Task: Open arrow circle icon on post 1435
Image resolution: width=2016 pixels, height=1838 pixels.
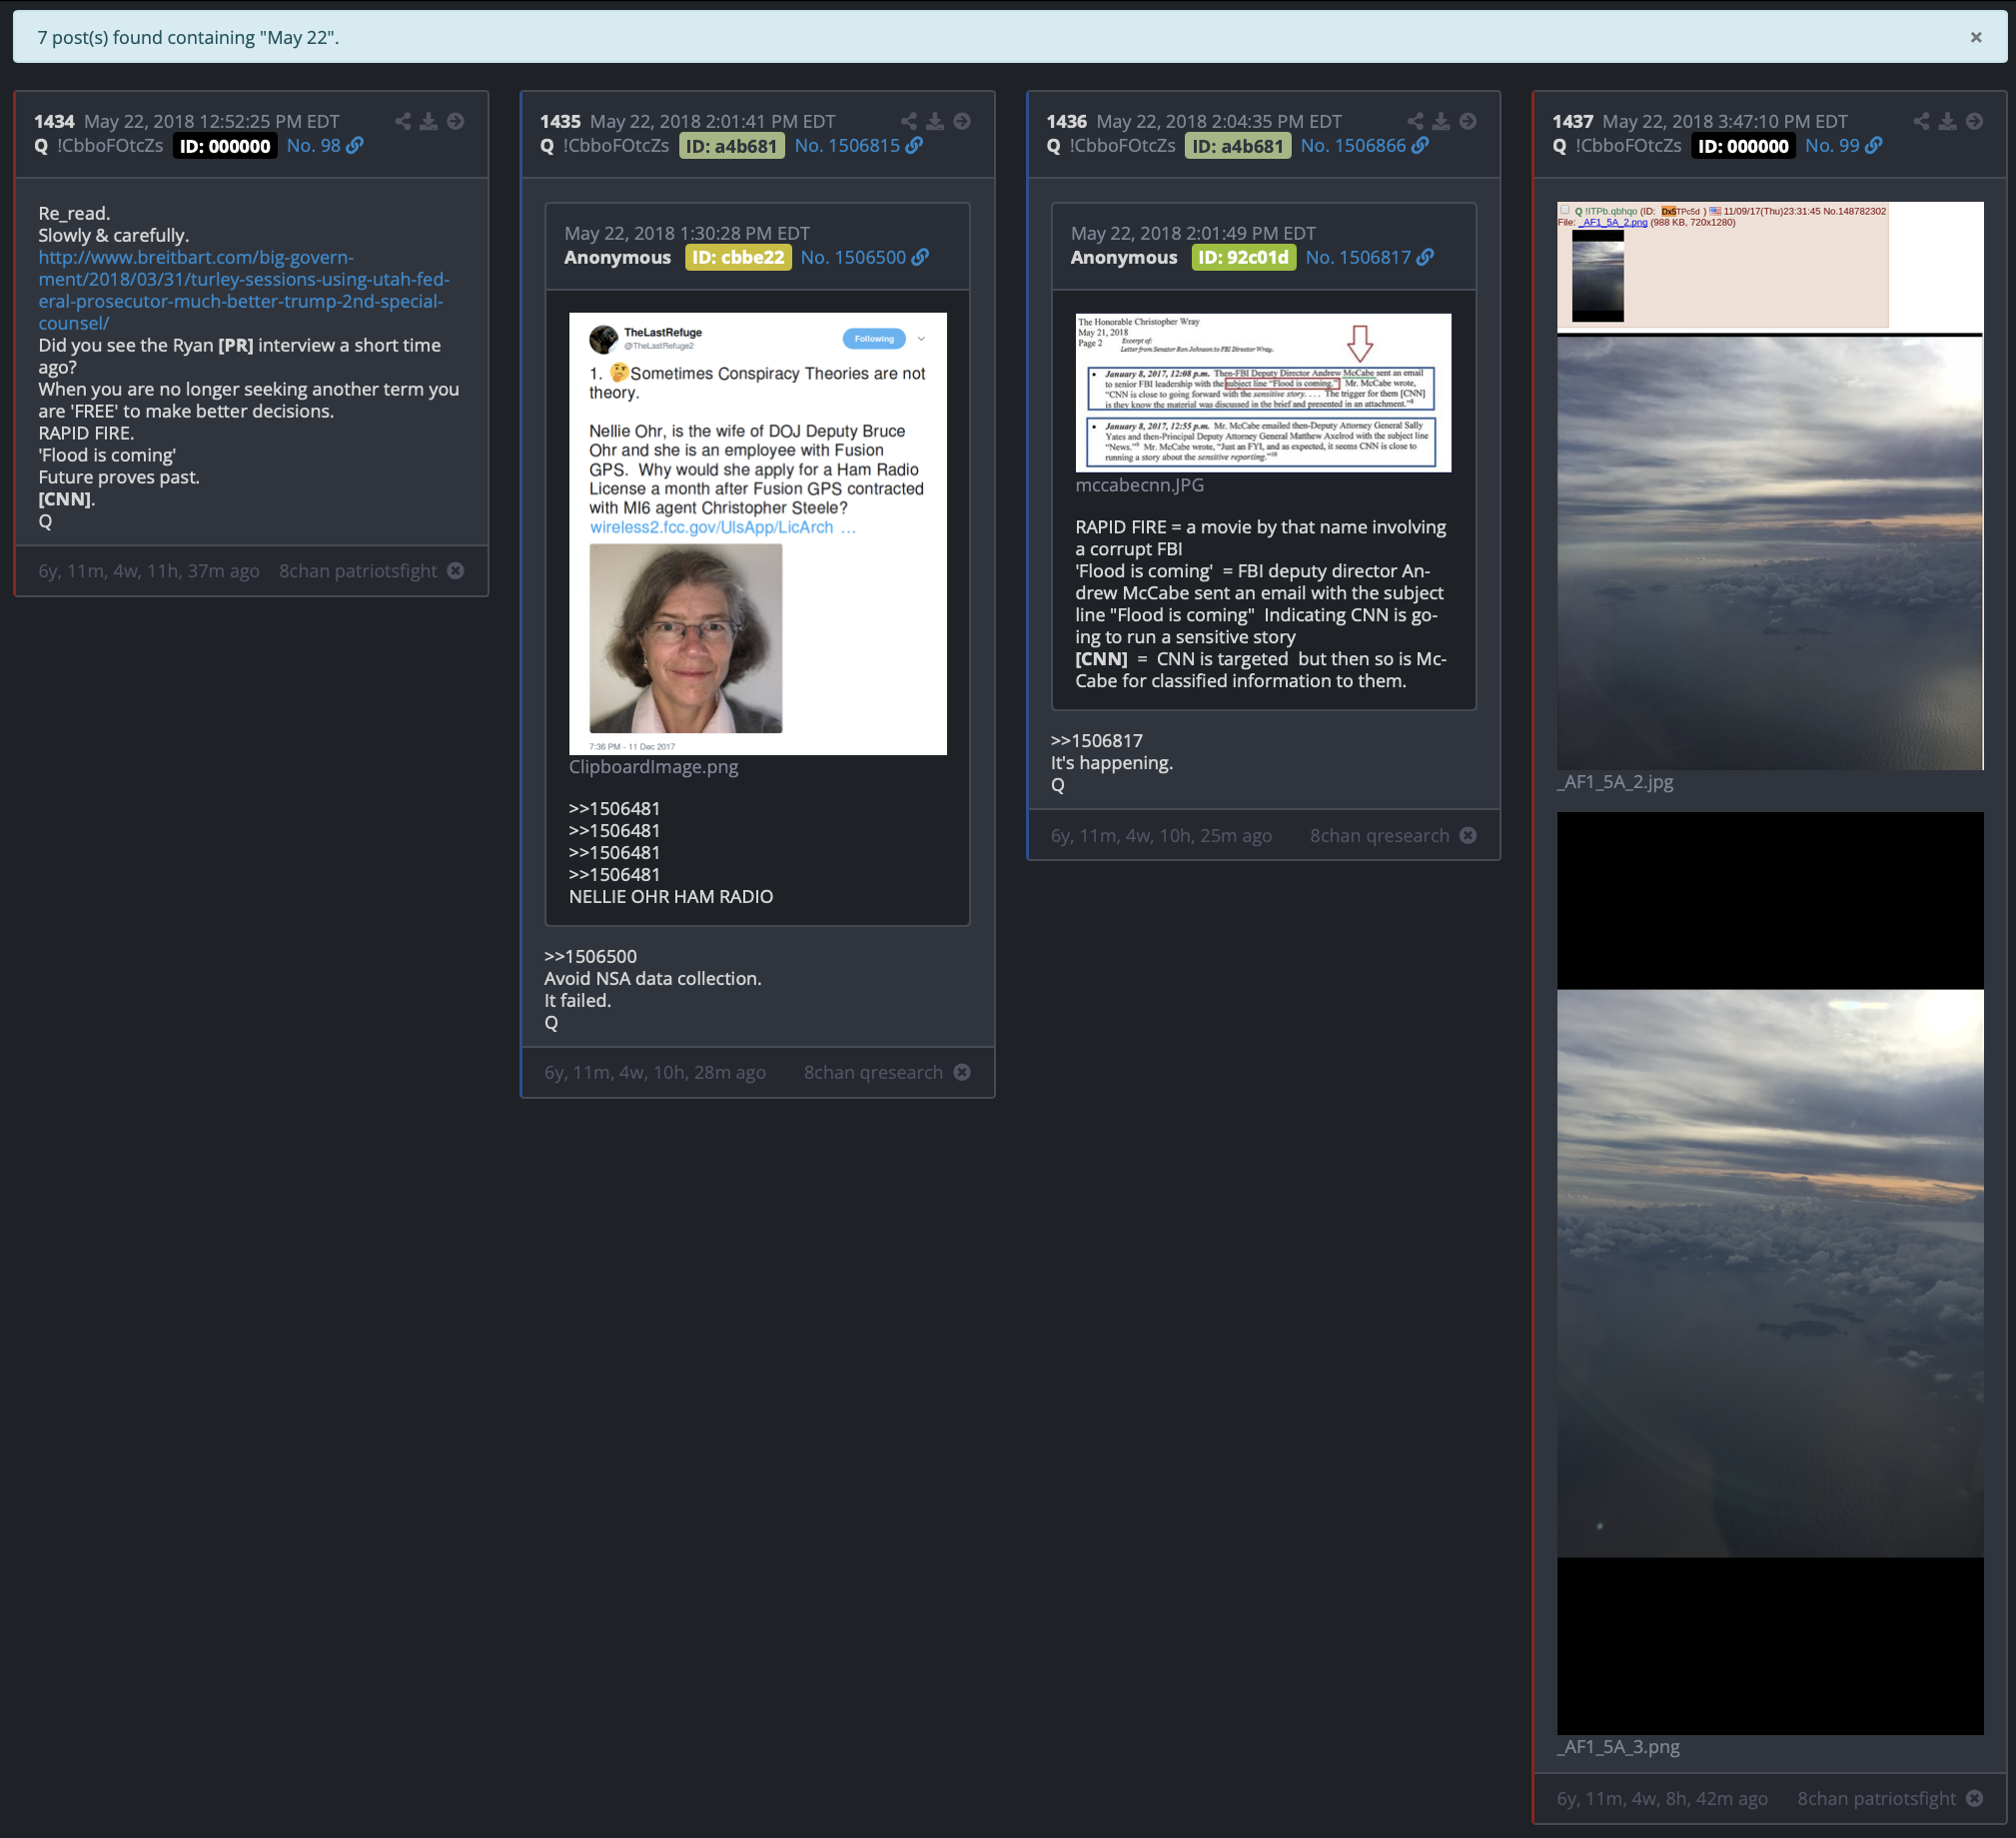Action: pyautogui.click(x=962, y=121)
